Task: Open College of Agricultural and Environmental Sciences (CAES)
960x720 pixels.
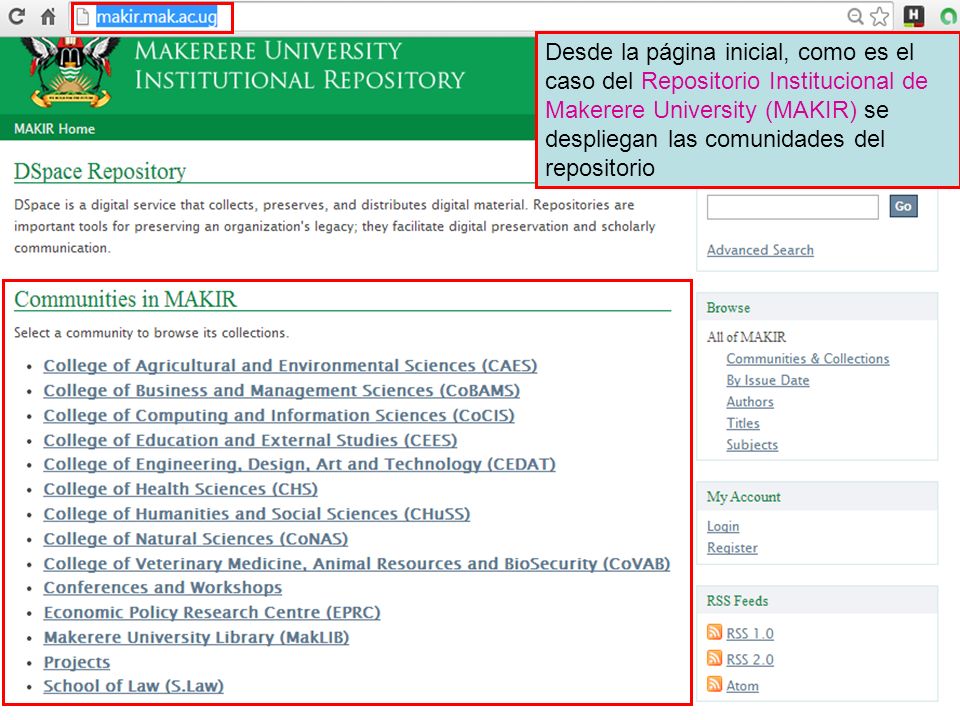Action: pos(290,366)
